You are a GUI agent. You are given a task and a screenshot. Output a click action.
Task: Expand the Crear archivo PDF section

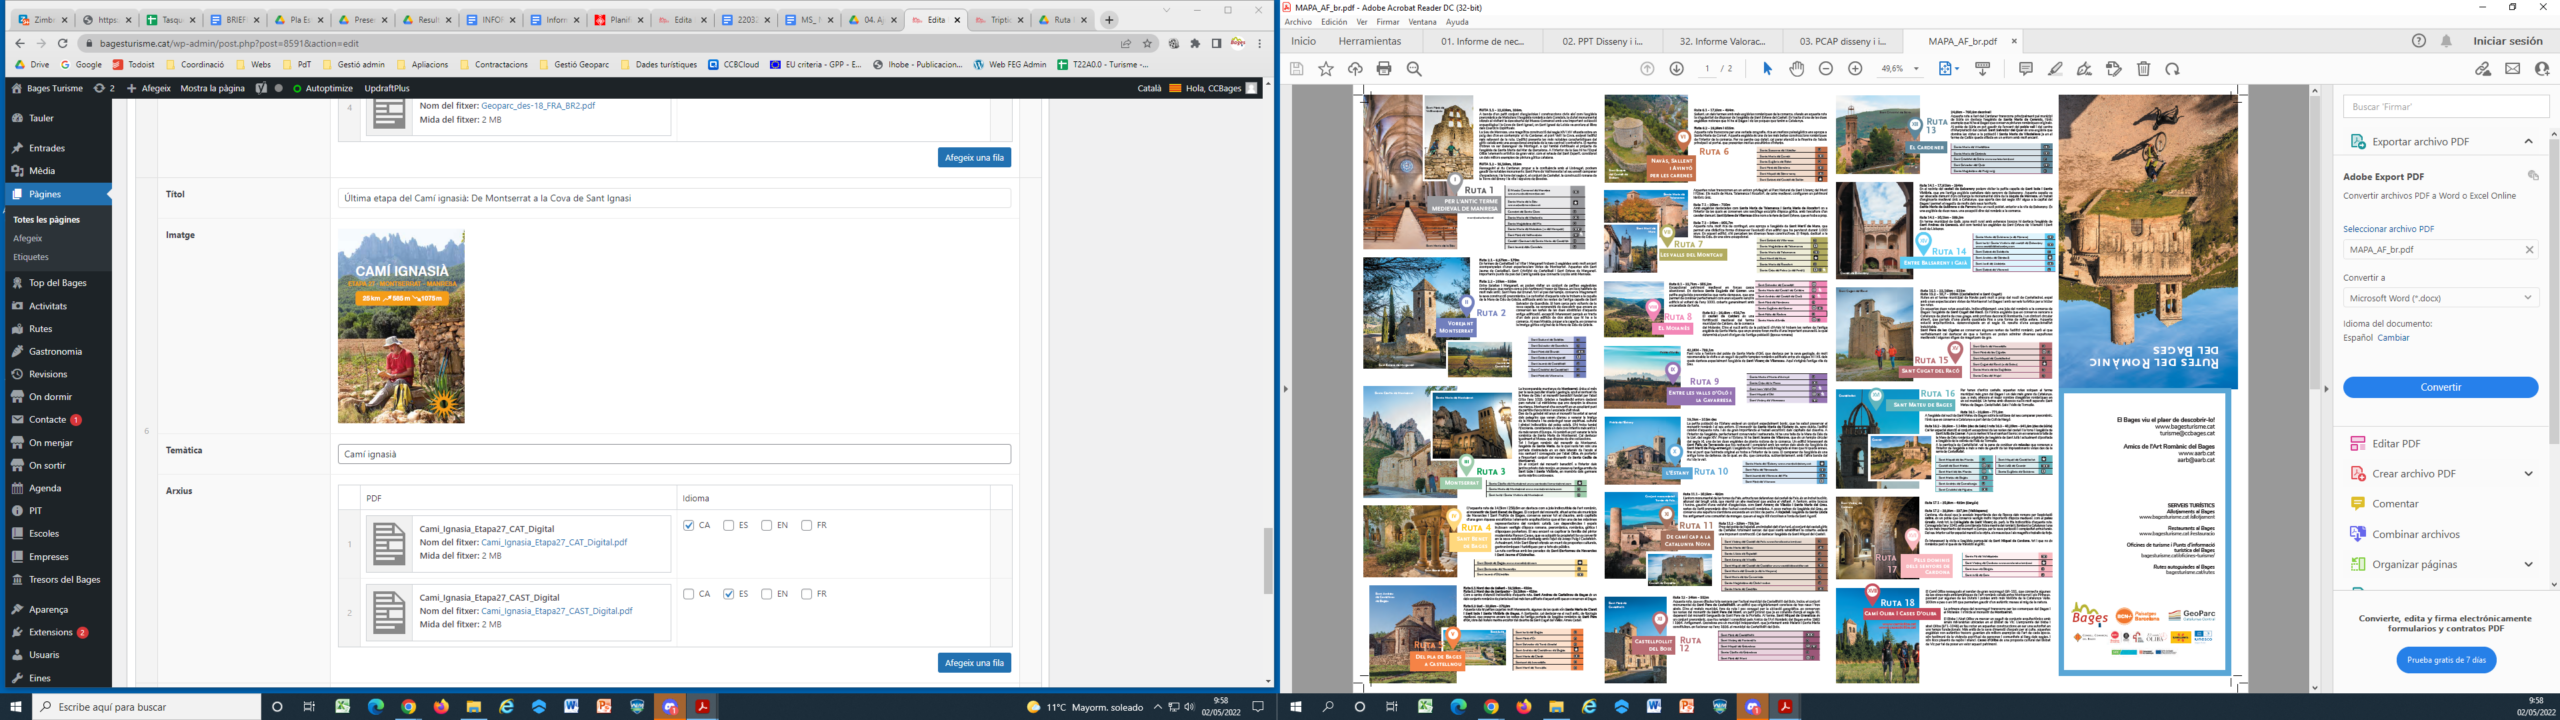[x=2528, y=474]
